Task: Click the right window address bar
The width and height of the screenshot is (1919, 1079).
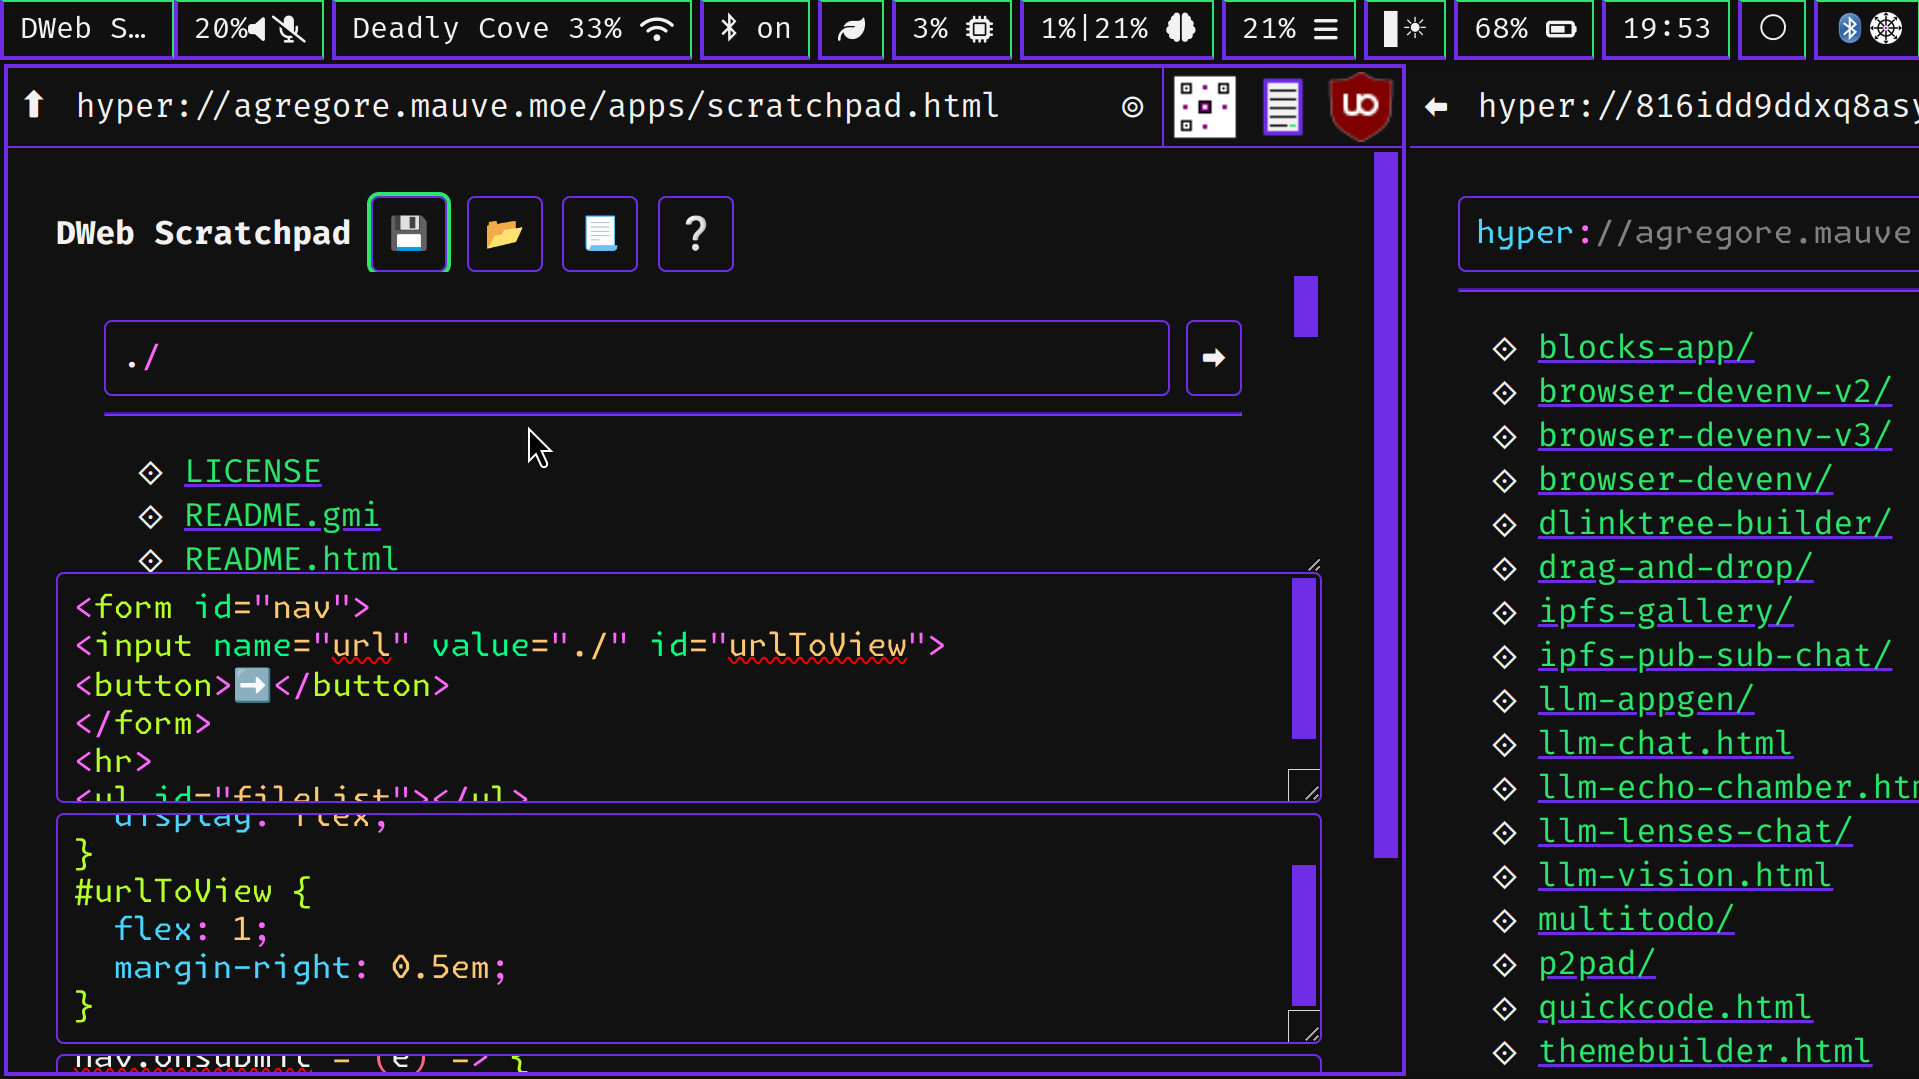Action: [1698, 106]
